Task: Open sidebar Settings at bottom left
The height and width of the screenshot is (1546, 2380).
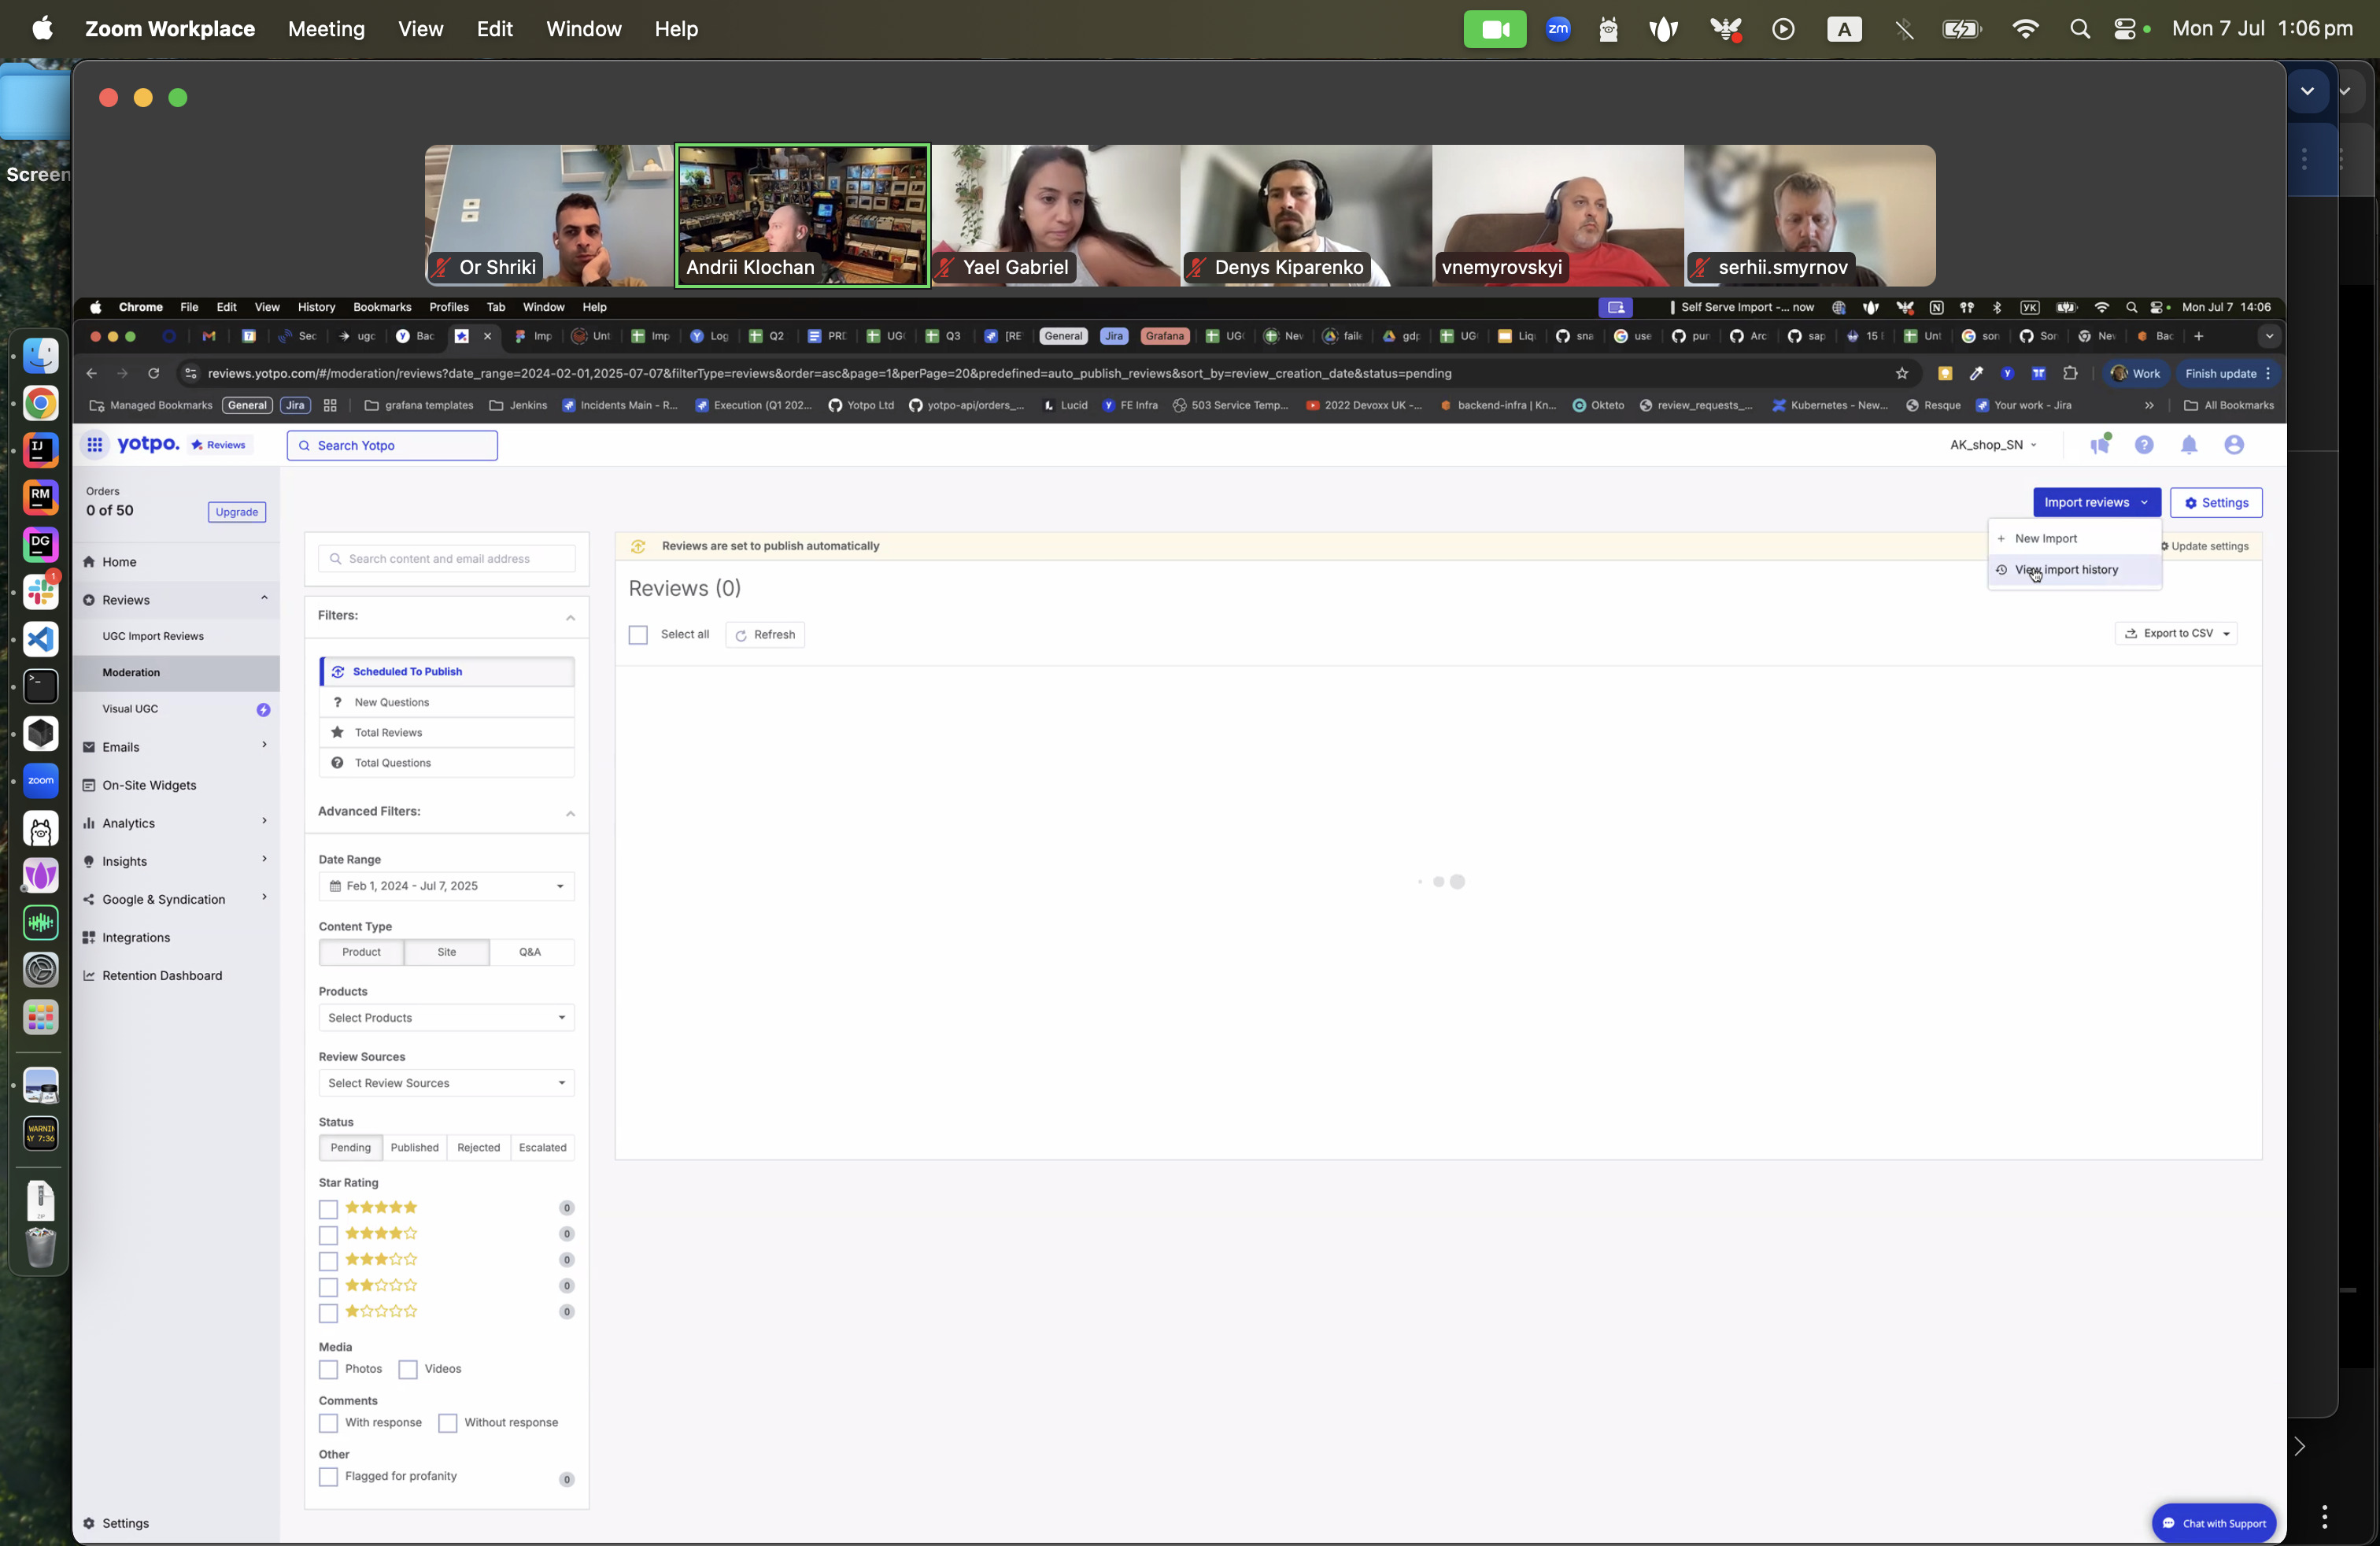Action: click(116, 1523)
